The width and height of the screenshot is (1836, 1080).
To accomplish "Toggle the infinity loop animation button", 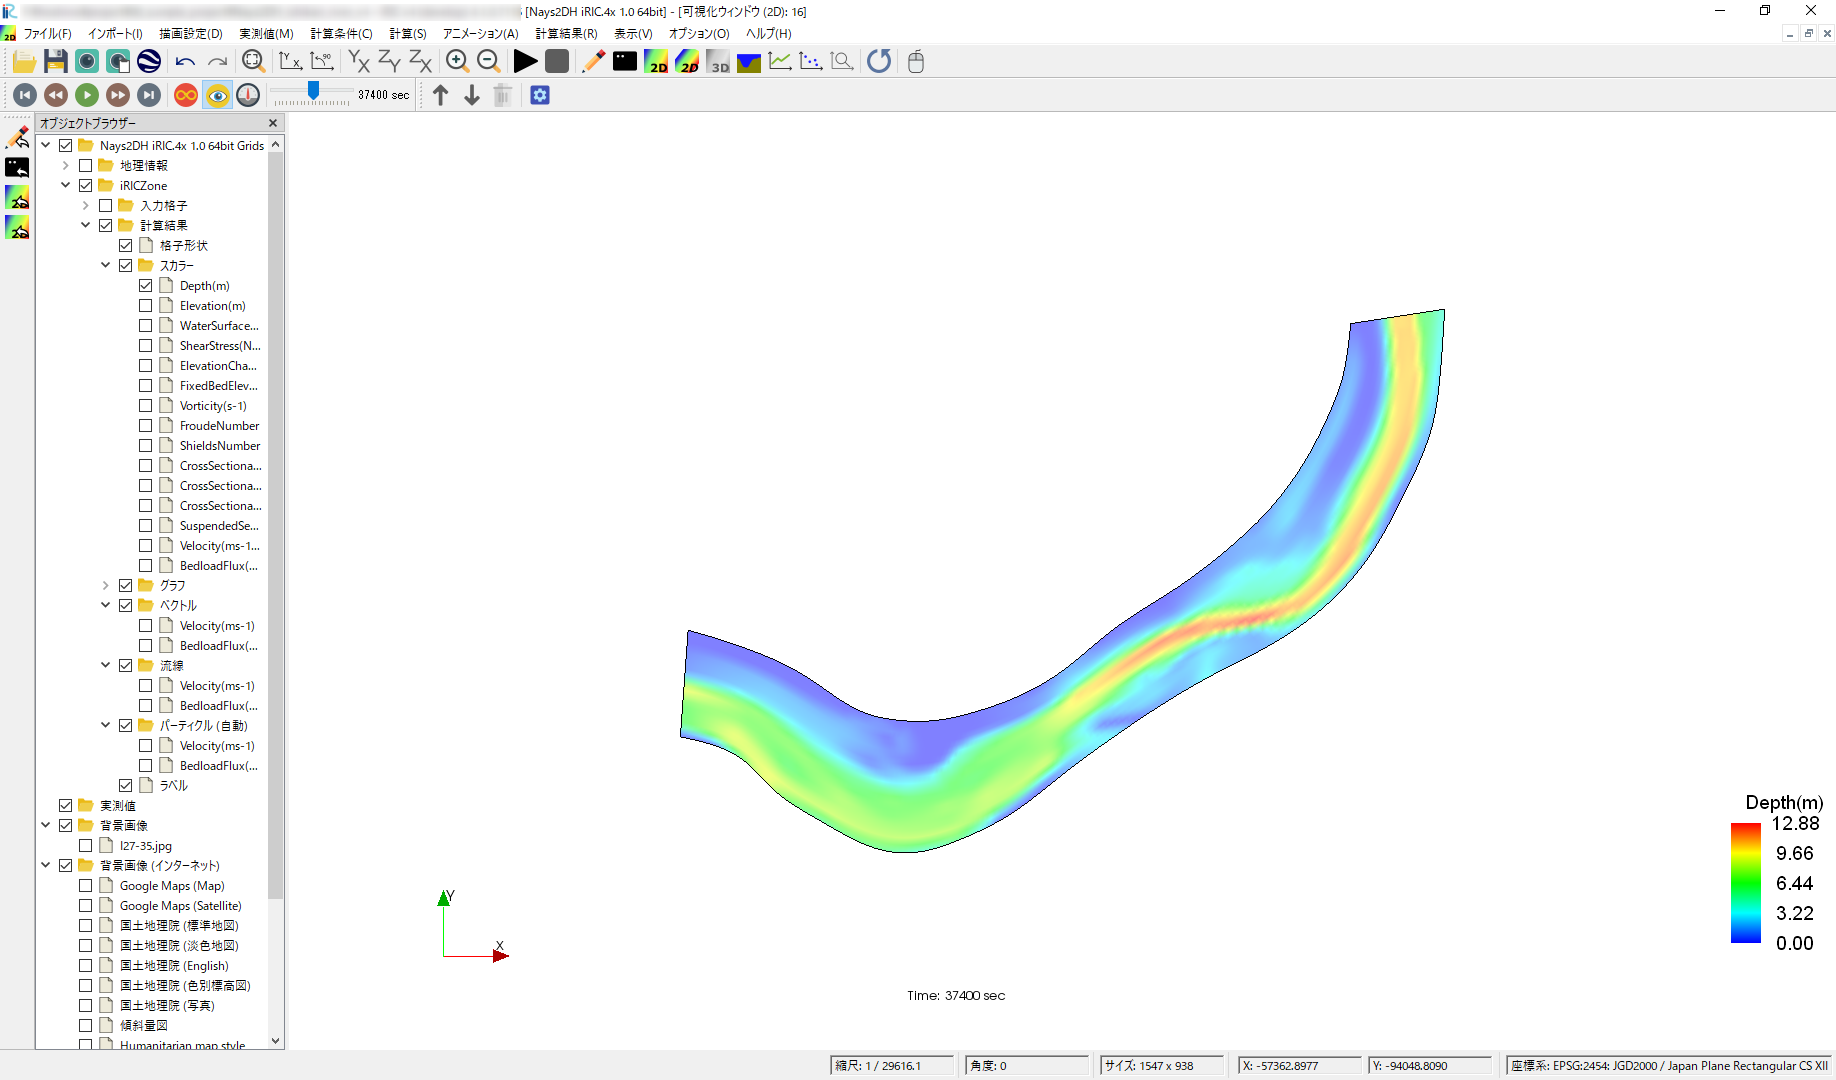I will 186,95.
